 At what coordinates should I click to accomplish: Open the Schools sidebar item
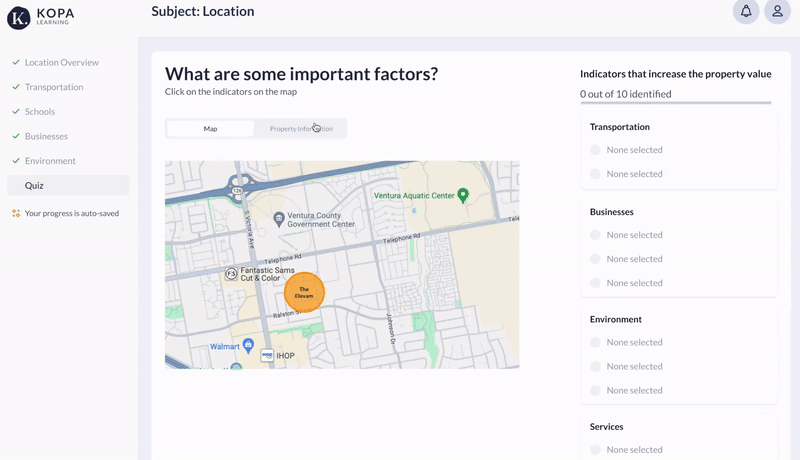coord(40,112)
